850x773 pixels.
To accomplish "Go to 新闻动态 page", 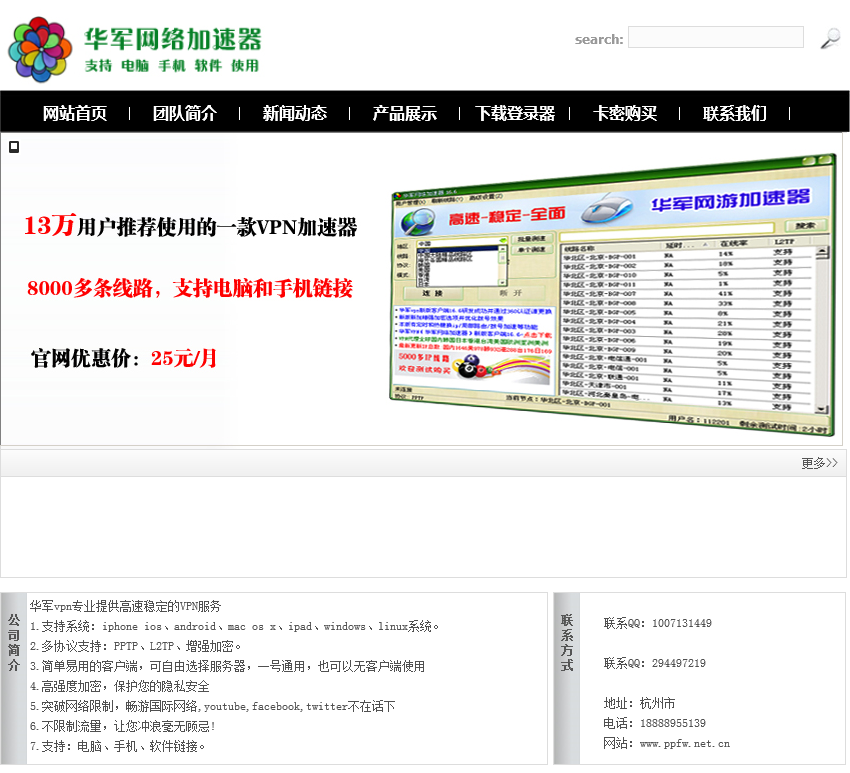I will point(295,113).
